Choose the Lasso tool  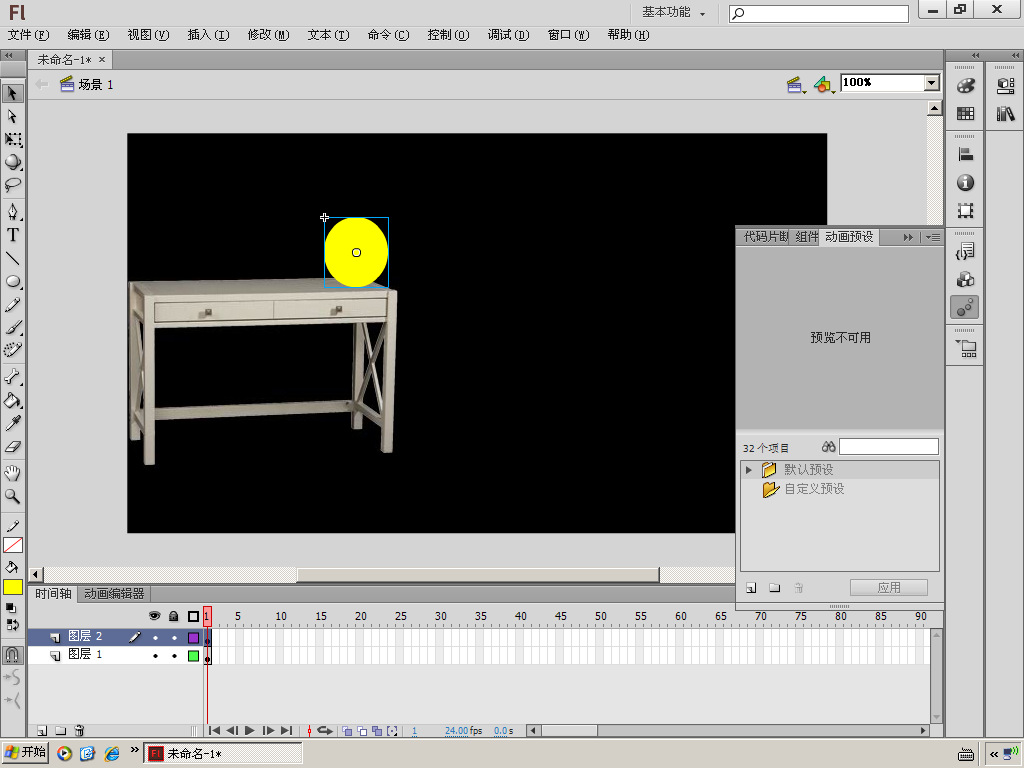[x=13, y=185]
